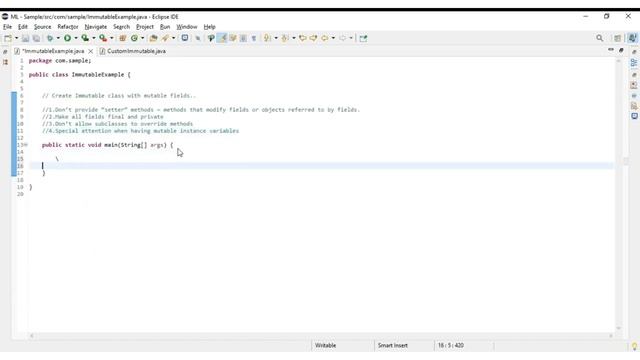The height and width of the screenshot is (360, 640).
Task: Click the Coverage launch icon
Action: tap(85, 38)
